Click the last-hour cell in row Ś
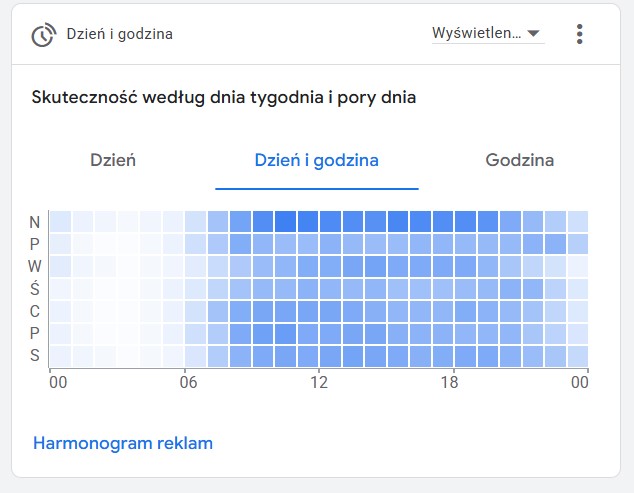Image resolution: width=634 pixels, height=493 pixels. tap(578, 288)
